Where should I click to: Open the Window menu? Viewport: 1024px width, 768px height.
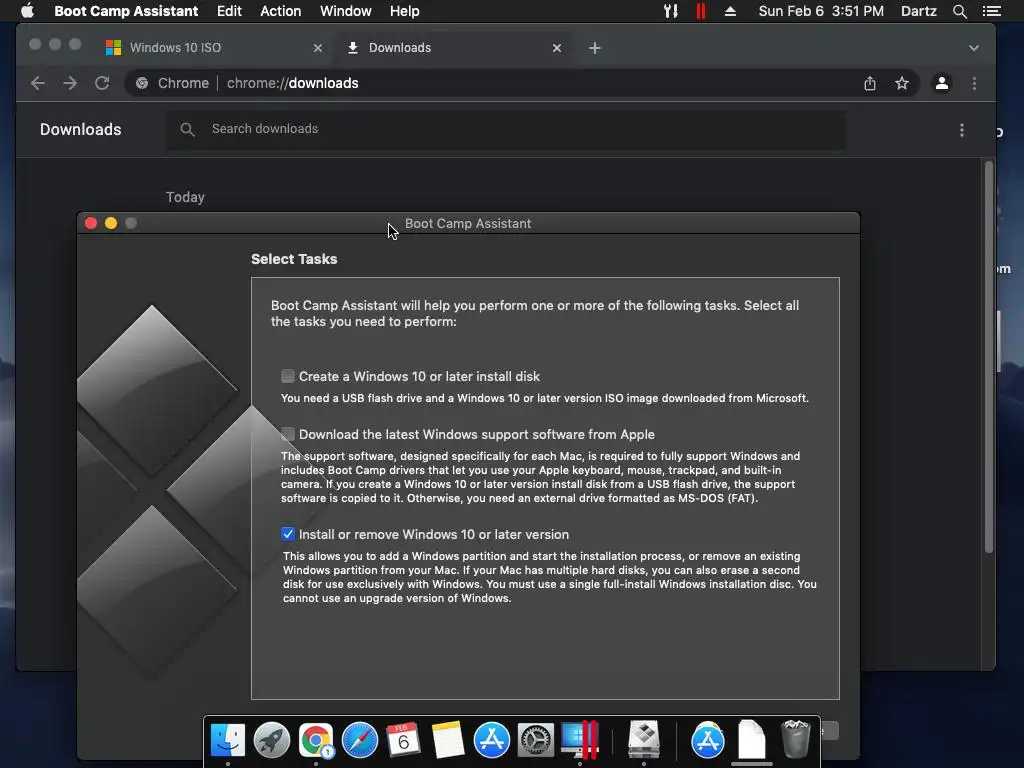[x=345, y=11]
